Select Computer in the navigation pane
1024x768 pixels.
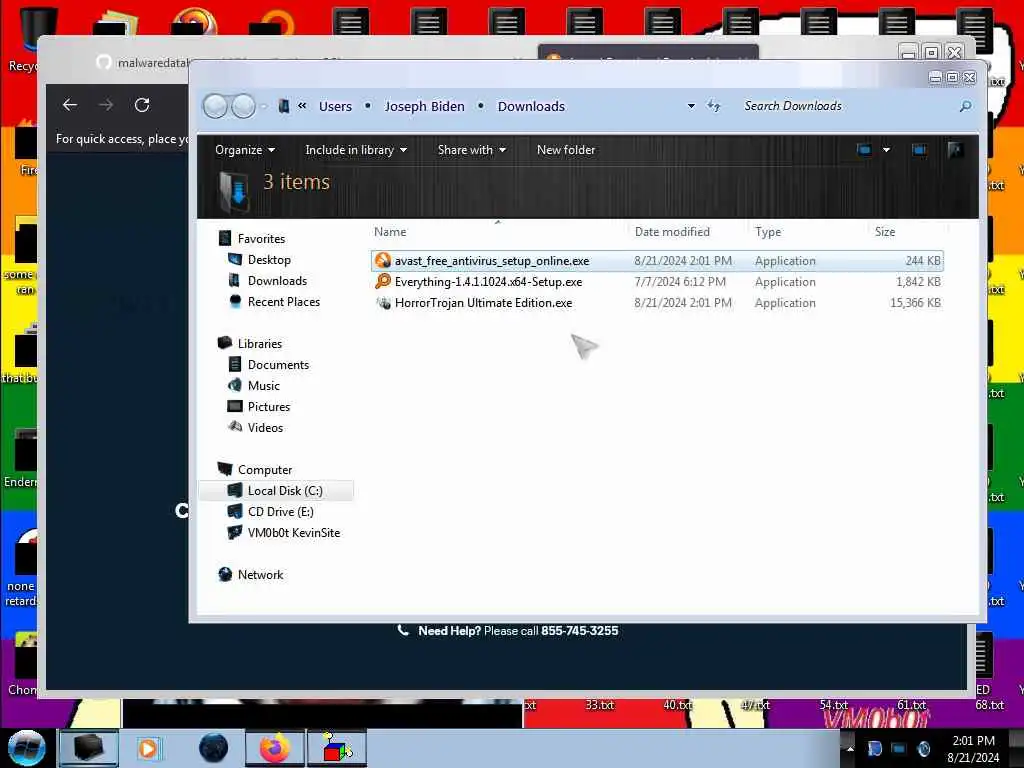pos(264,470)
